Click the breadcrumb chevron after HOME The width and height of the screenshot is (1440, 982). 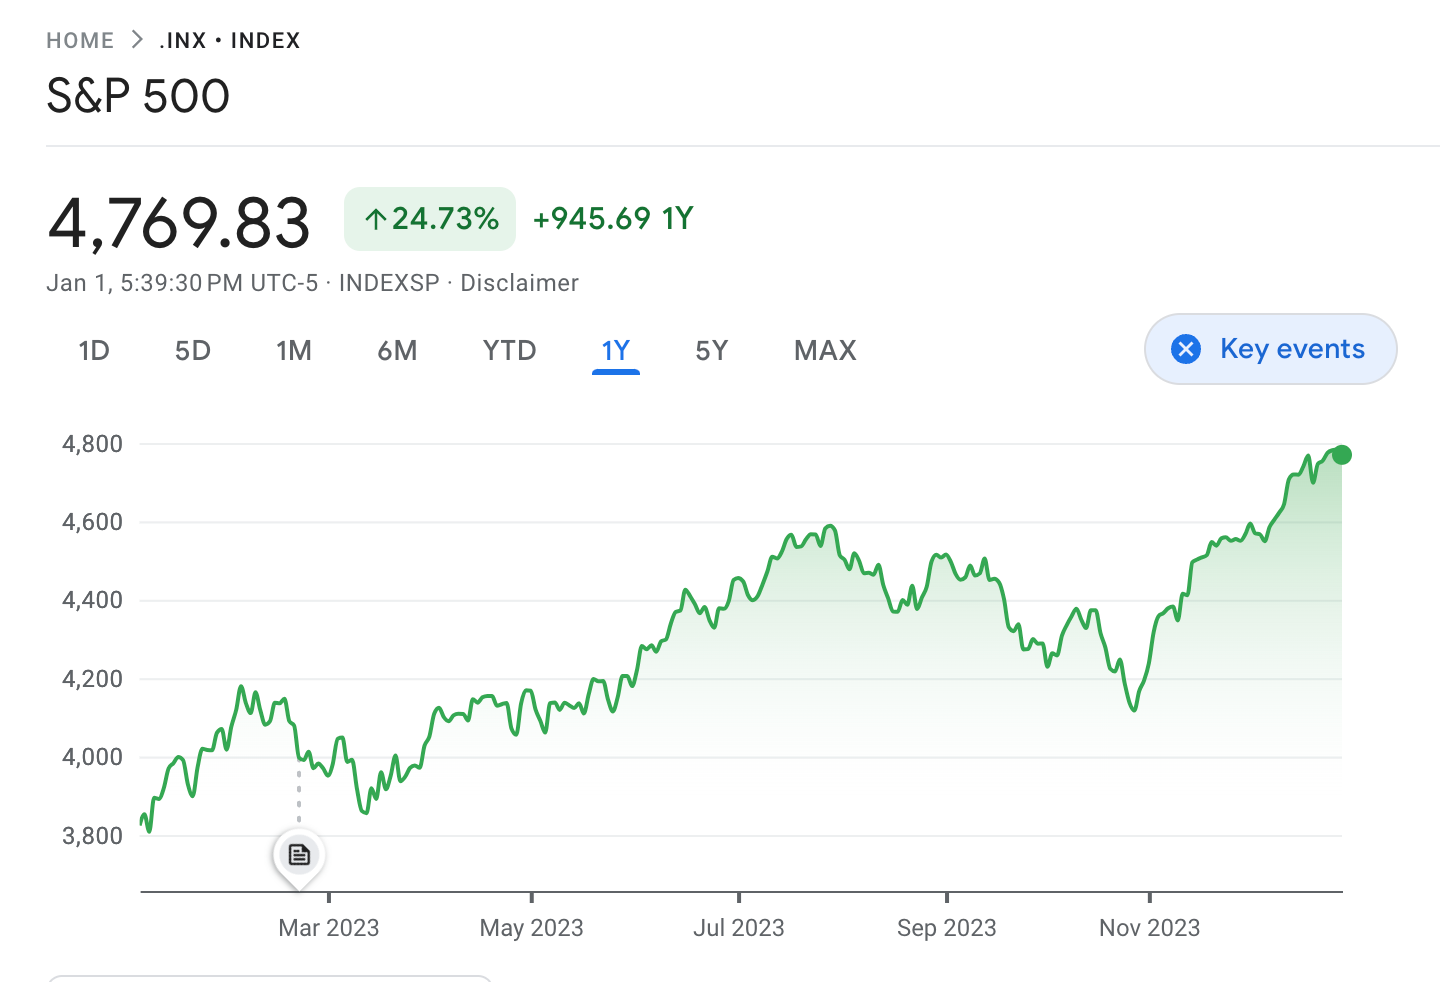click(137, 40)
